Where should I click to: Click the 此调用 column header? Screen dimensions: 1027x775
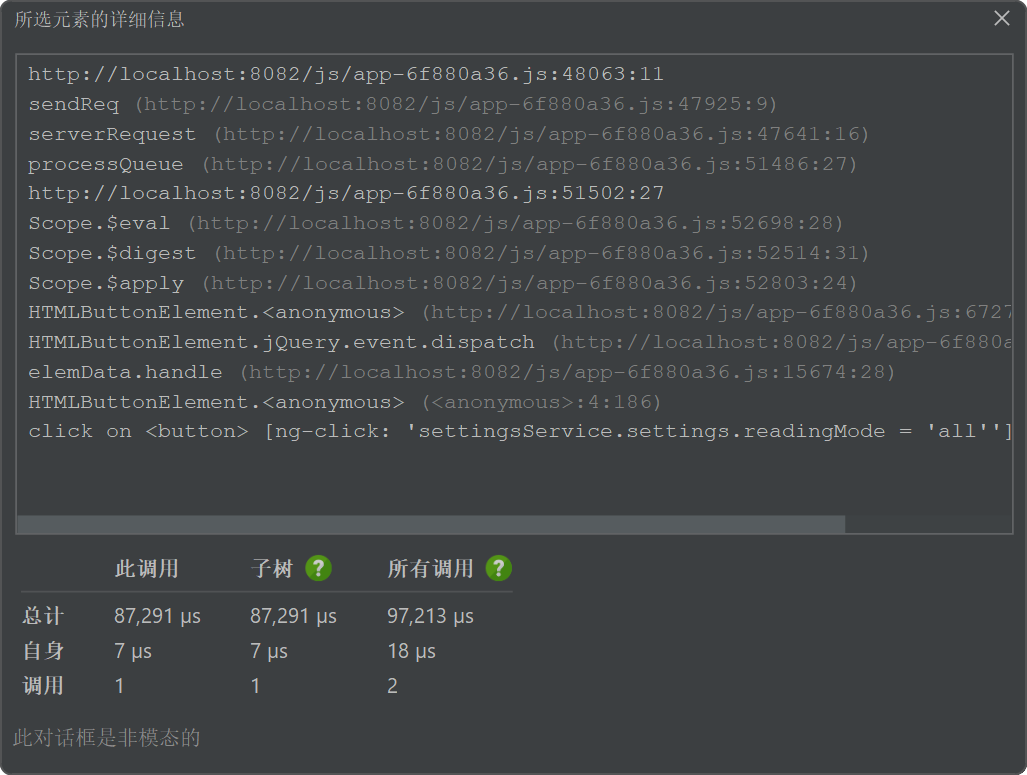pyautogui.click(x=146, y=568)
